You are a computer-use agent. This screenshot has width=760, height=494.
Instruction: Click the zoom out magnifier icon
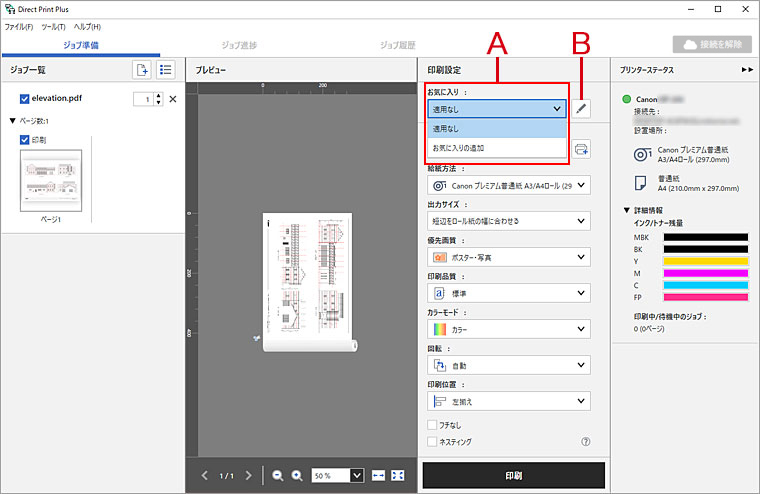pyautogui.click(x=277, y=476)
